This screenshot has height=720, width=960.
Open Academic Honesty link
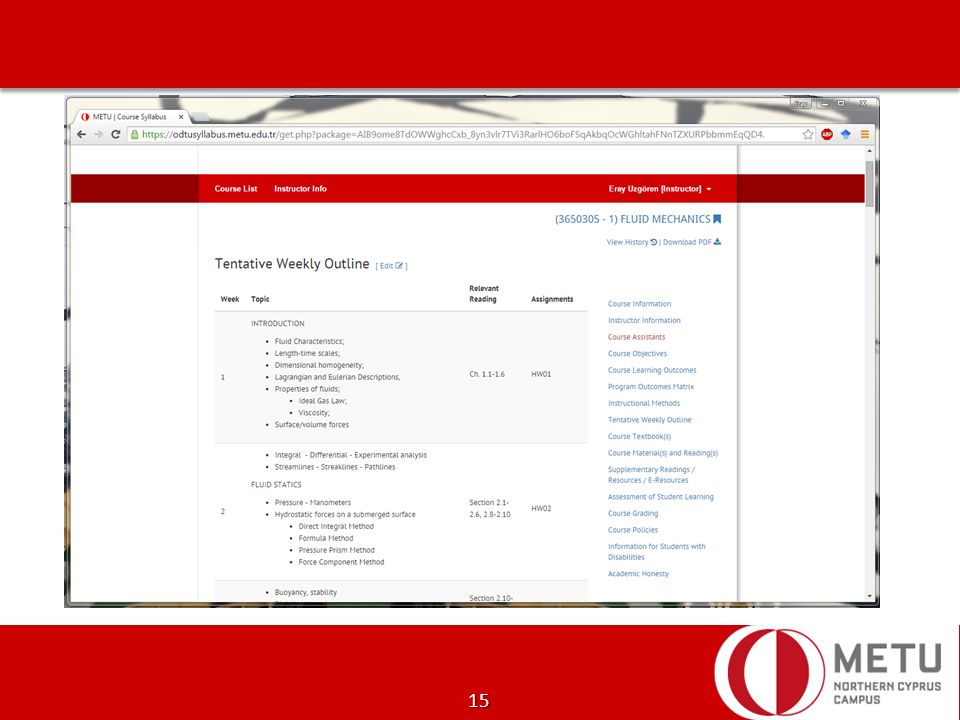click(x=638, y=574)
